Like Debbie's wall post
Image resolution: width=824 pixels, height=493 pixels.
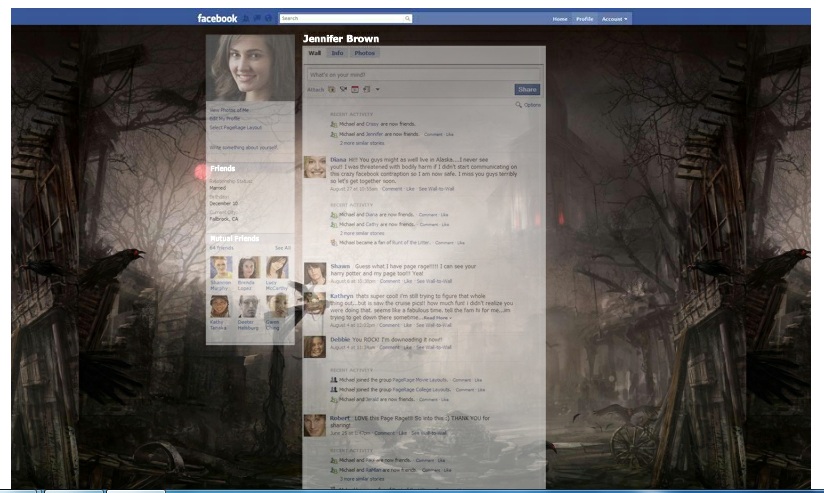(x=408, y=347)
